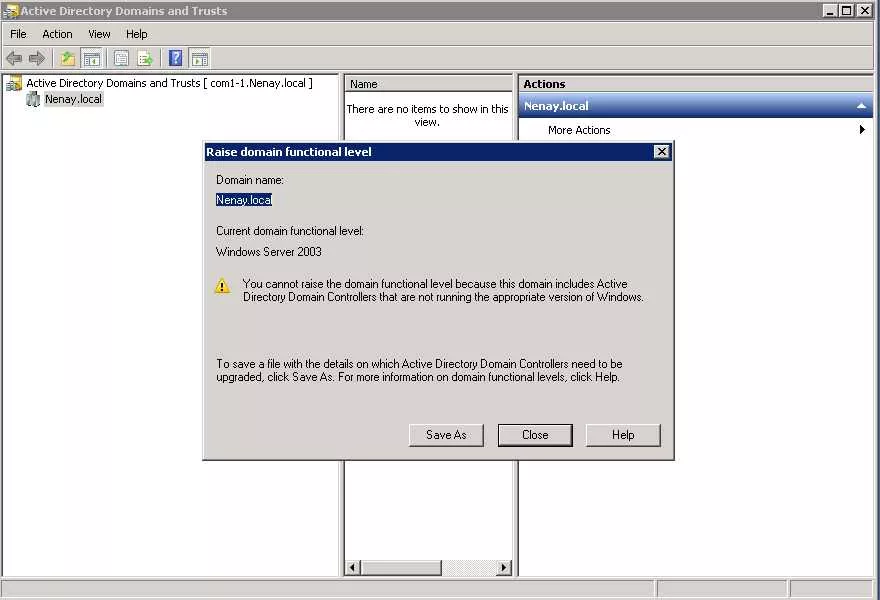Click the root console tree node icon
The width and height of the screenshot is (880, 600).
(x=13, y=83)
